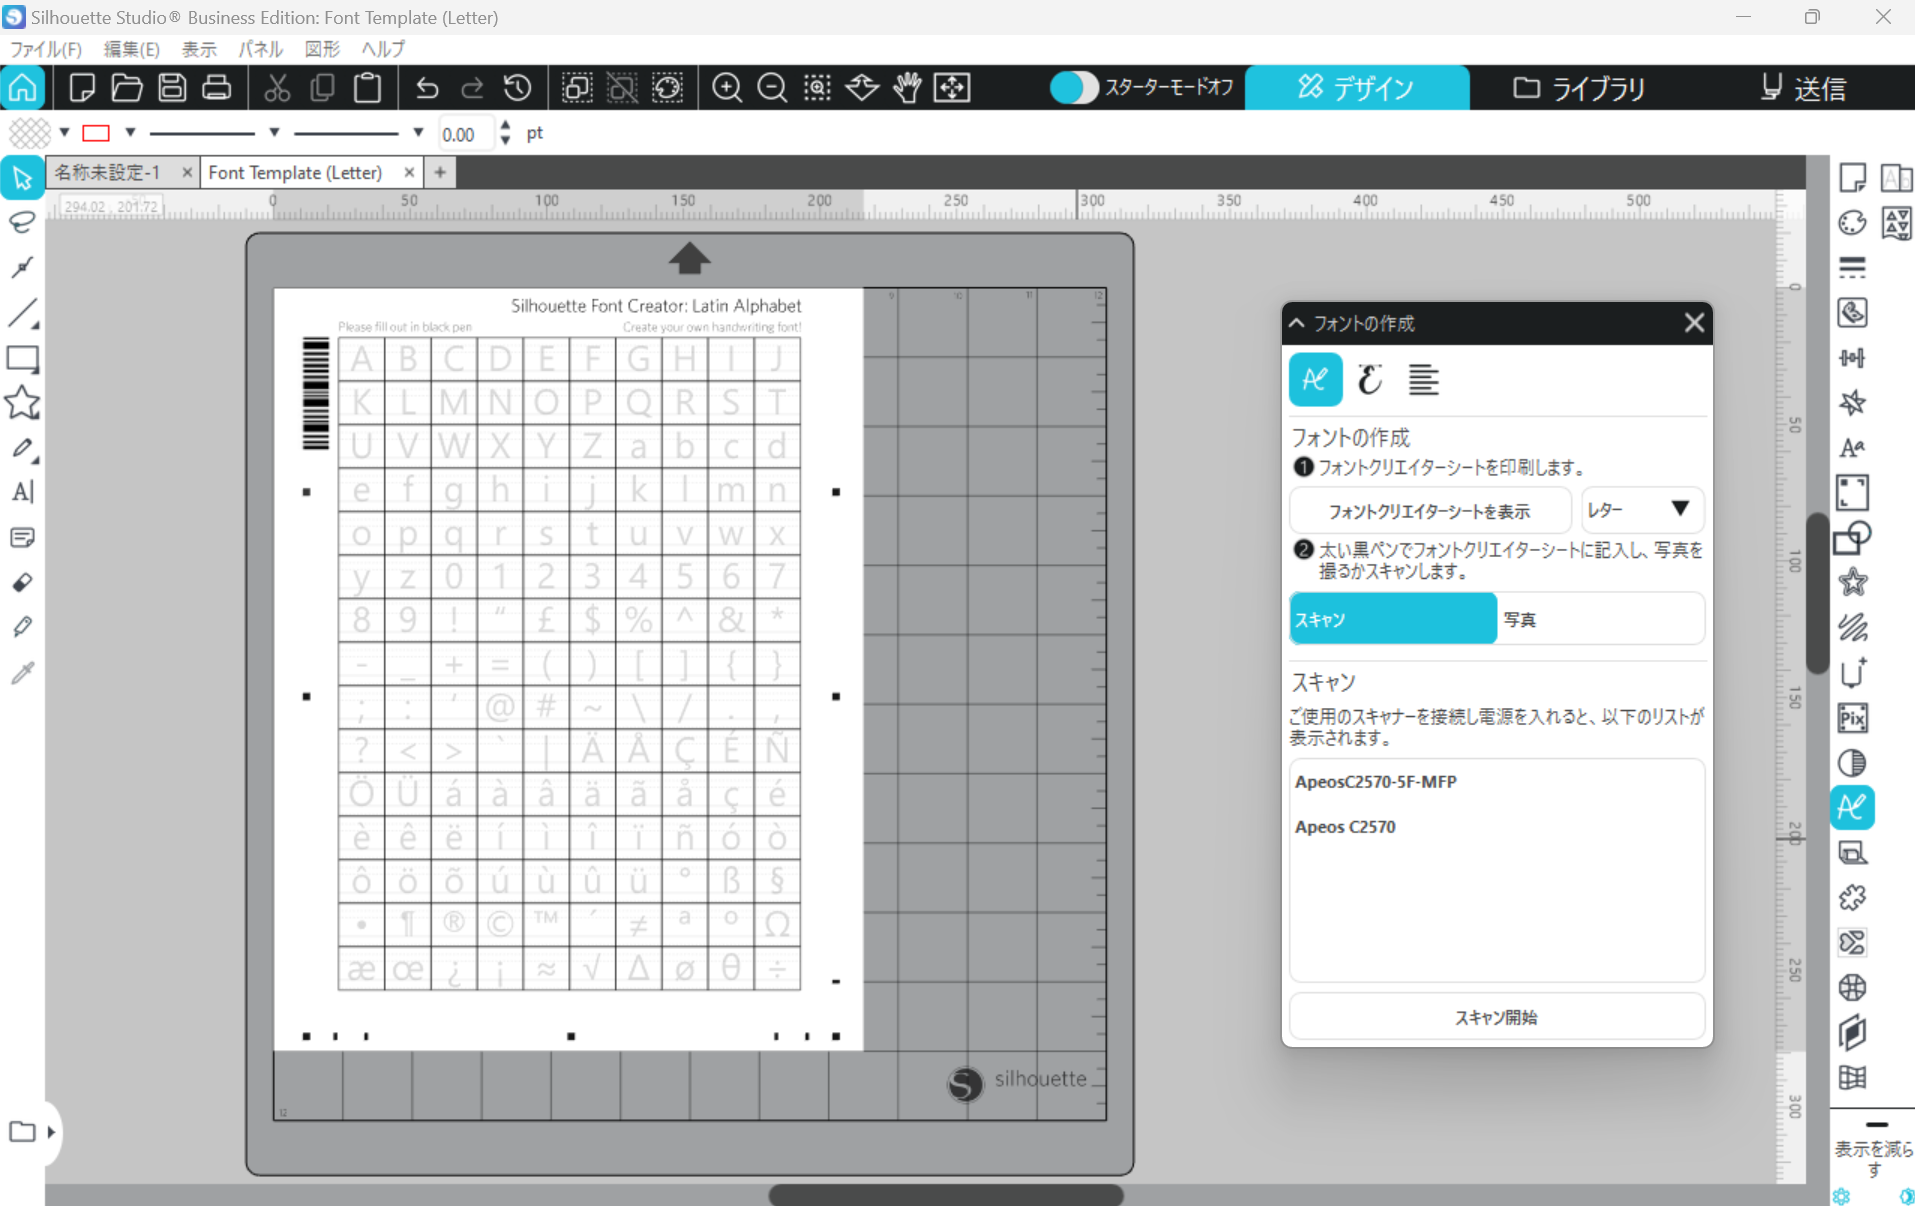Switch to the 送信 tab
The width and height of the screenshot is (1915, 1206).
coord(1803,88)
